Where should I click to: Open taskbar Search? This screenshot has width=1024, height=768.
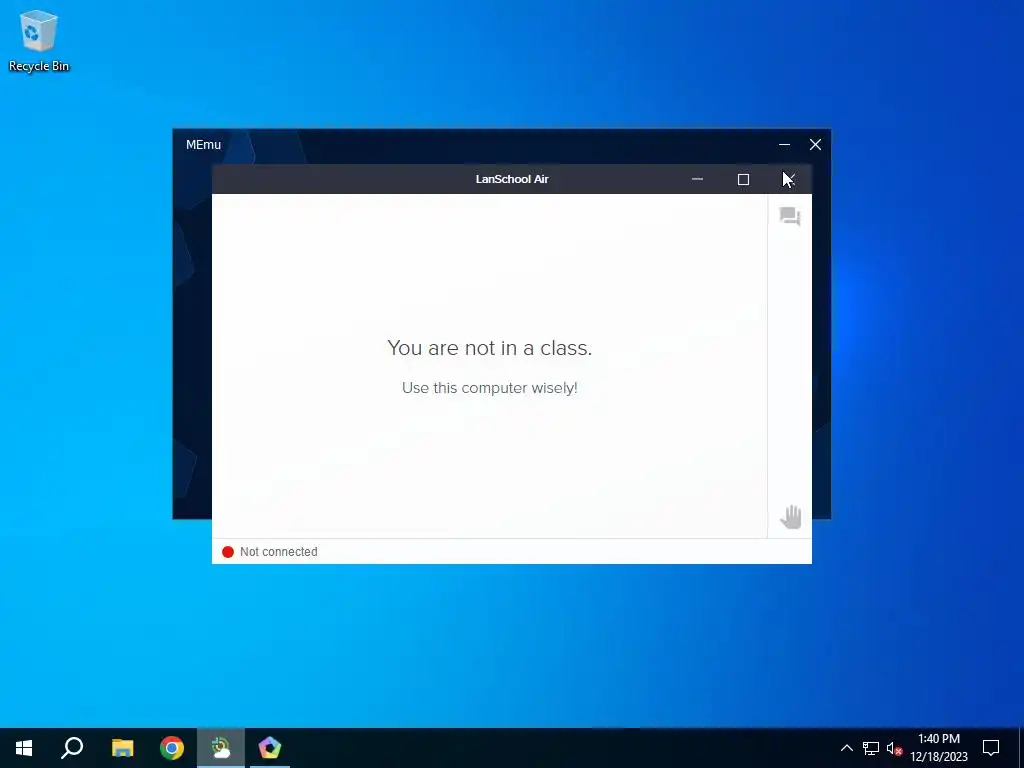pos(72,748)
